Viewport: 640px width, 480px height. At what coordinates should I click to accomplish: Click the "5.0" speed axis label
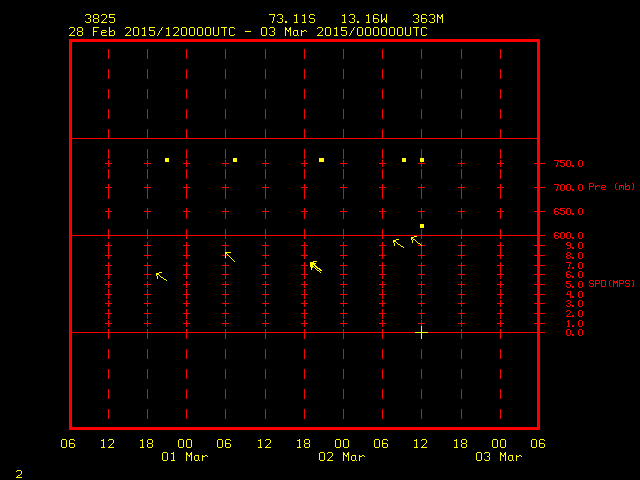coord(575,284)
